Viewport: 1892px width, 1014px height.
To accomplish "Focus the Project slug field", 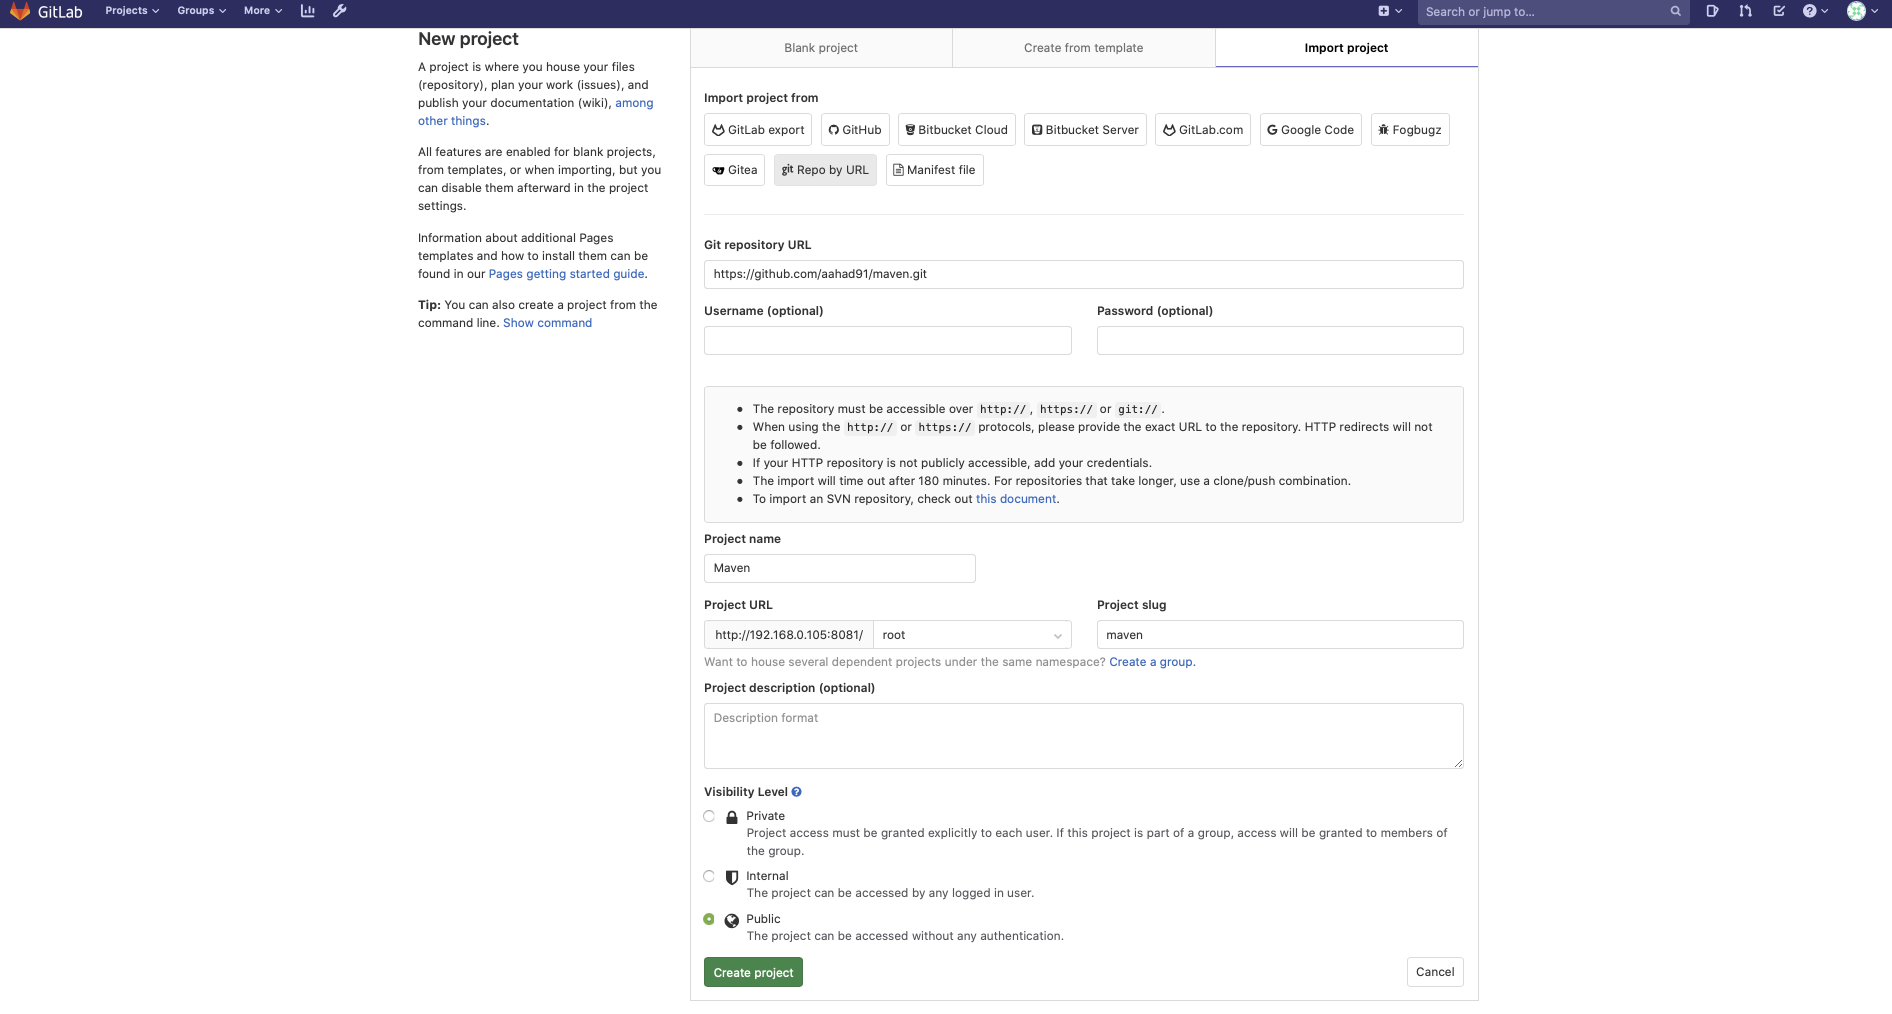I will click(1280, 635).
